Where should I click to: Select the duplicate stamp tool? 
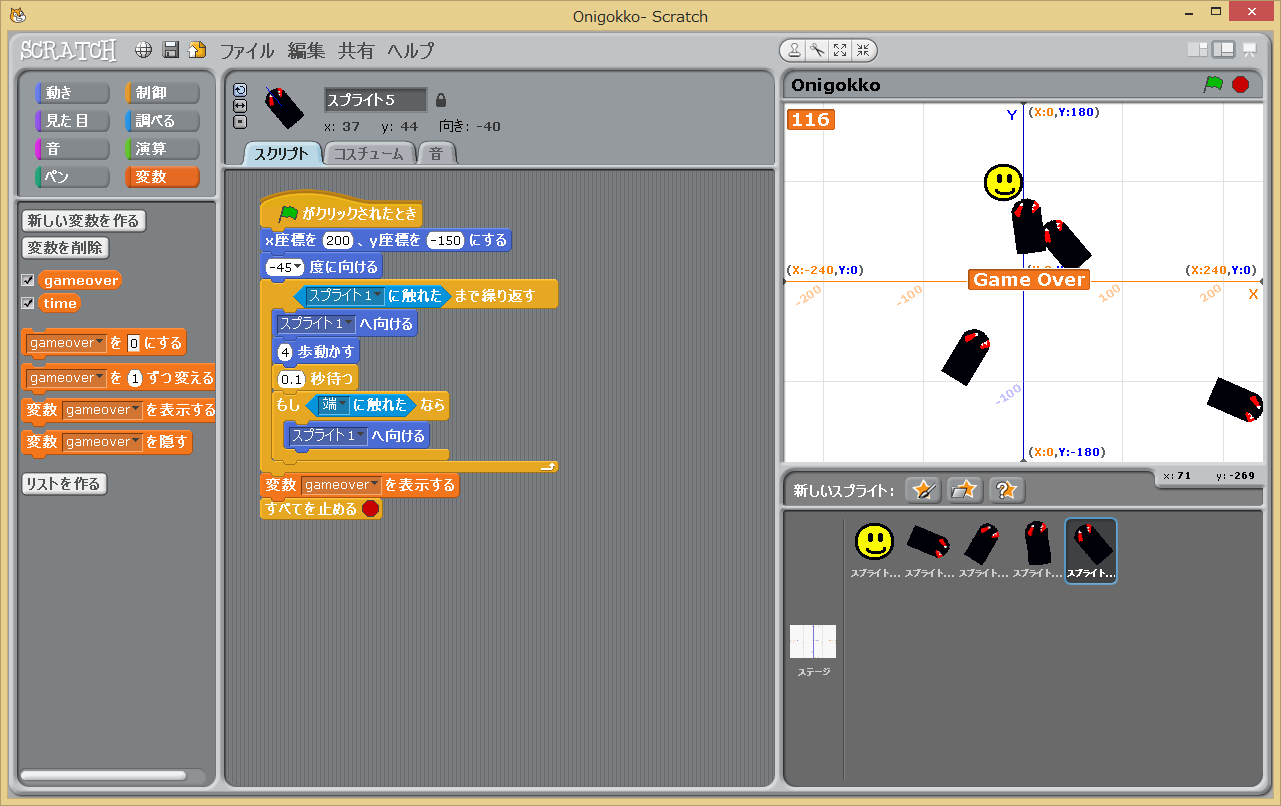[x=795, y=49]
